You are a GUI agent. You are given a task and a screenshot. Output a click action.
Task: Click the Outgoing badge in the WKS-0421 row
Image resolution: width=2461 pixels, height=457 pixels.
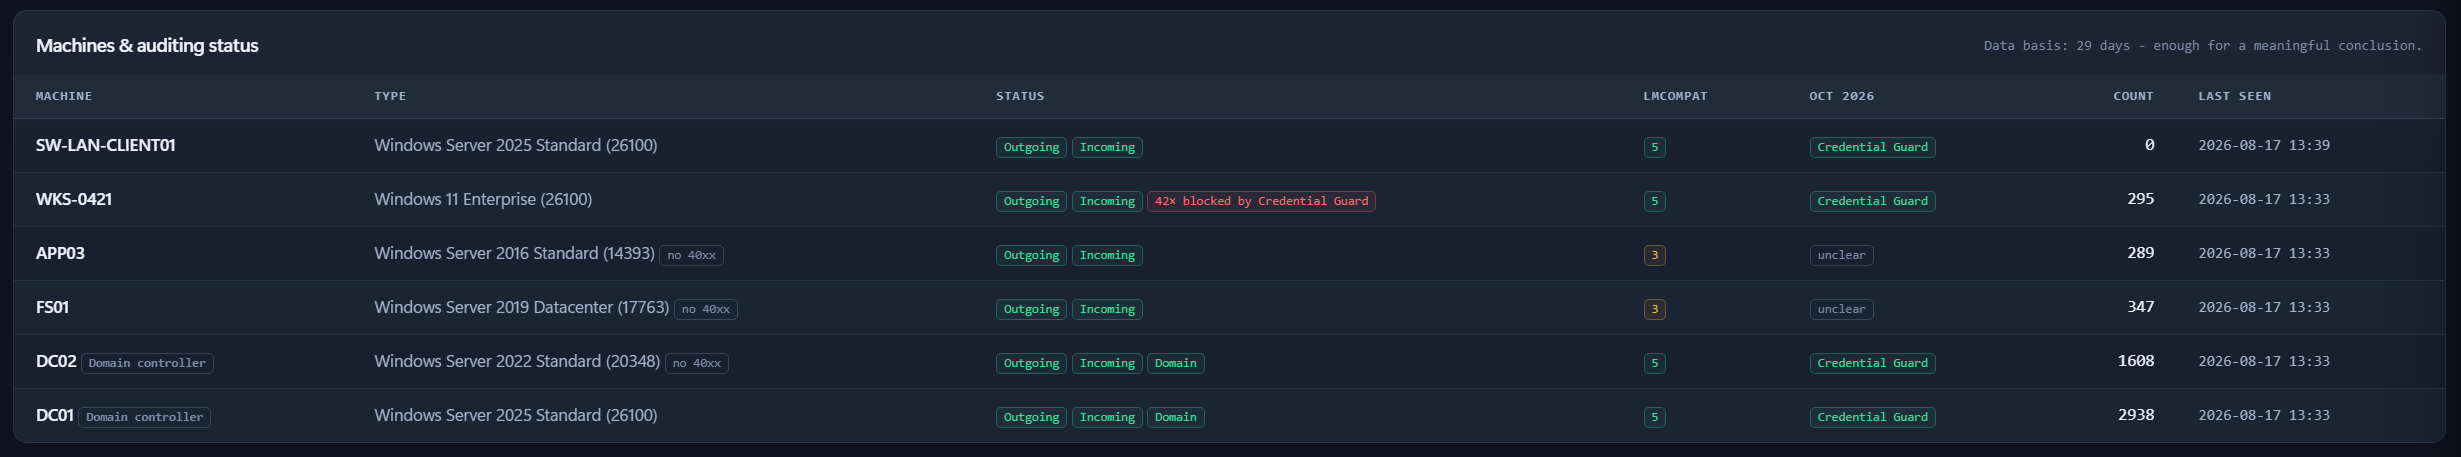[1031, 201]
